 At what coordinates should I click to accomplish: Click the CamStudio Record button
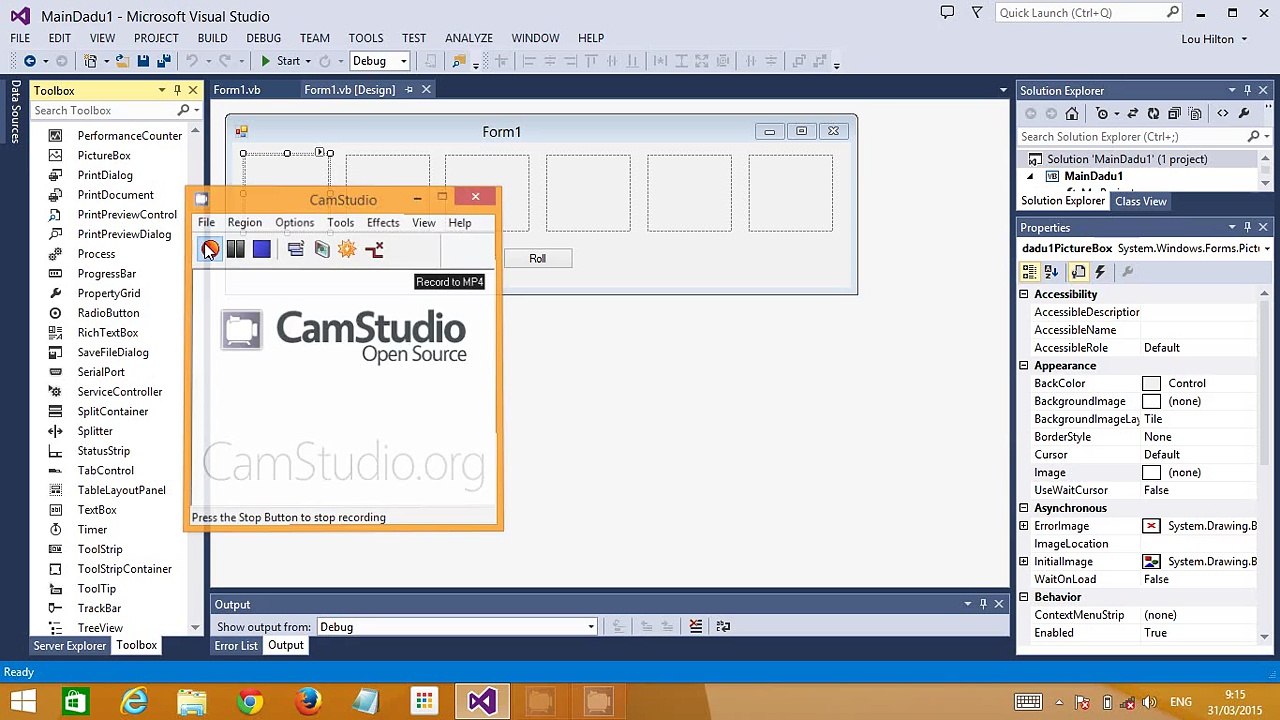[x=210, y=249]
